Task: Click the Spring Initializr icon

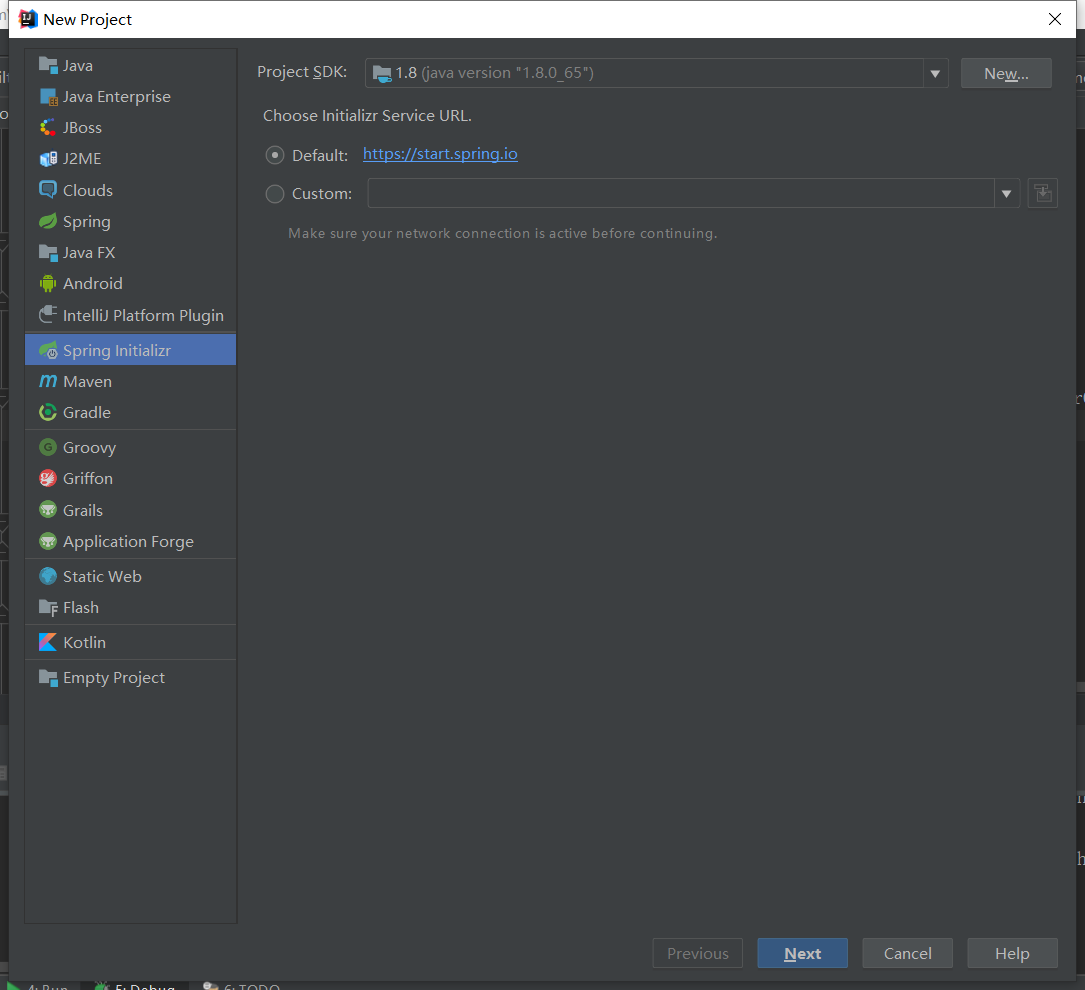Action: [x=48, y=351]
